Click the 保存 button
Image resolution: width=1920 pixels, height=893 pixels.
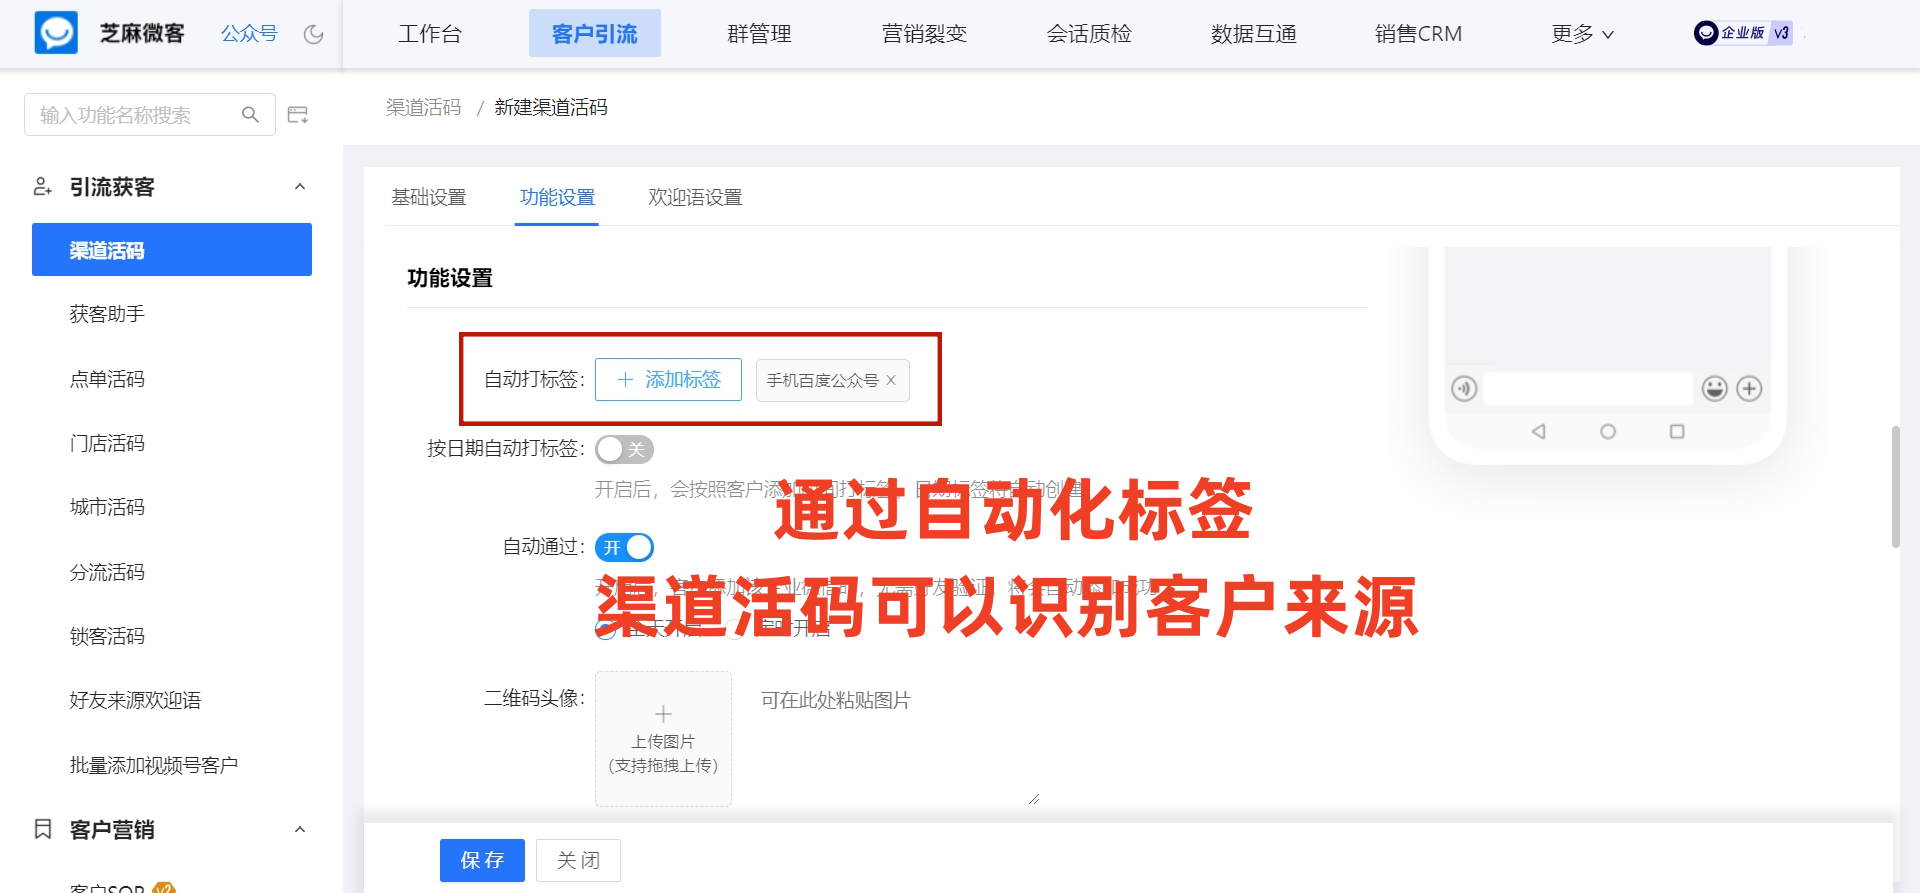tap(482, 860)
